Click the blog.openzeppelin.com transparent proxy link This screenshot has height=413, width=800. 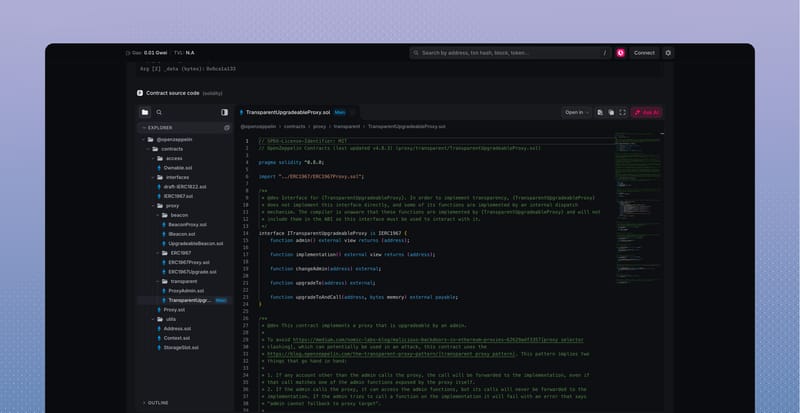(391, 354)
